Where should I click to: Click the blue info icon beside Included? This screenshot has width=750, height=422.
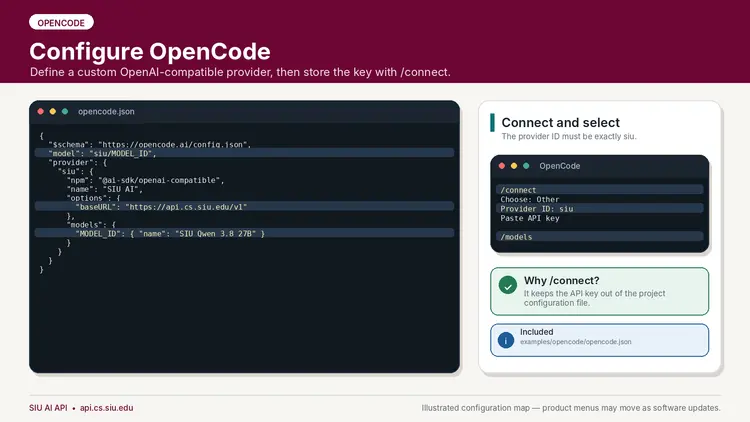[506, 340]
